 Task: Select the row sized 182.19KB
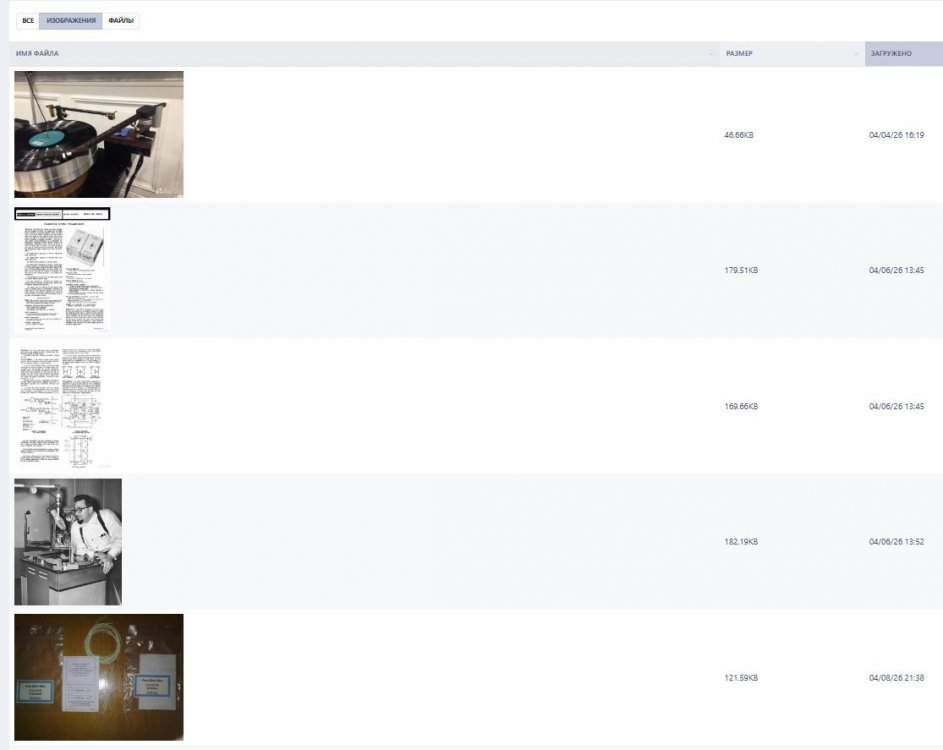coord(476,541)
